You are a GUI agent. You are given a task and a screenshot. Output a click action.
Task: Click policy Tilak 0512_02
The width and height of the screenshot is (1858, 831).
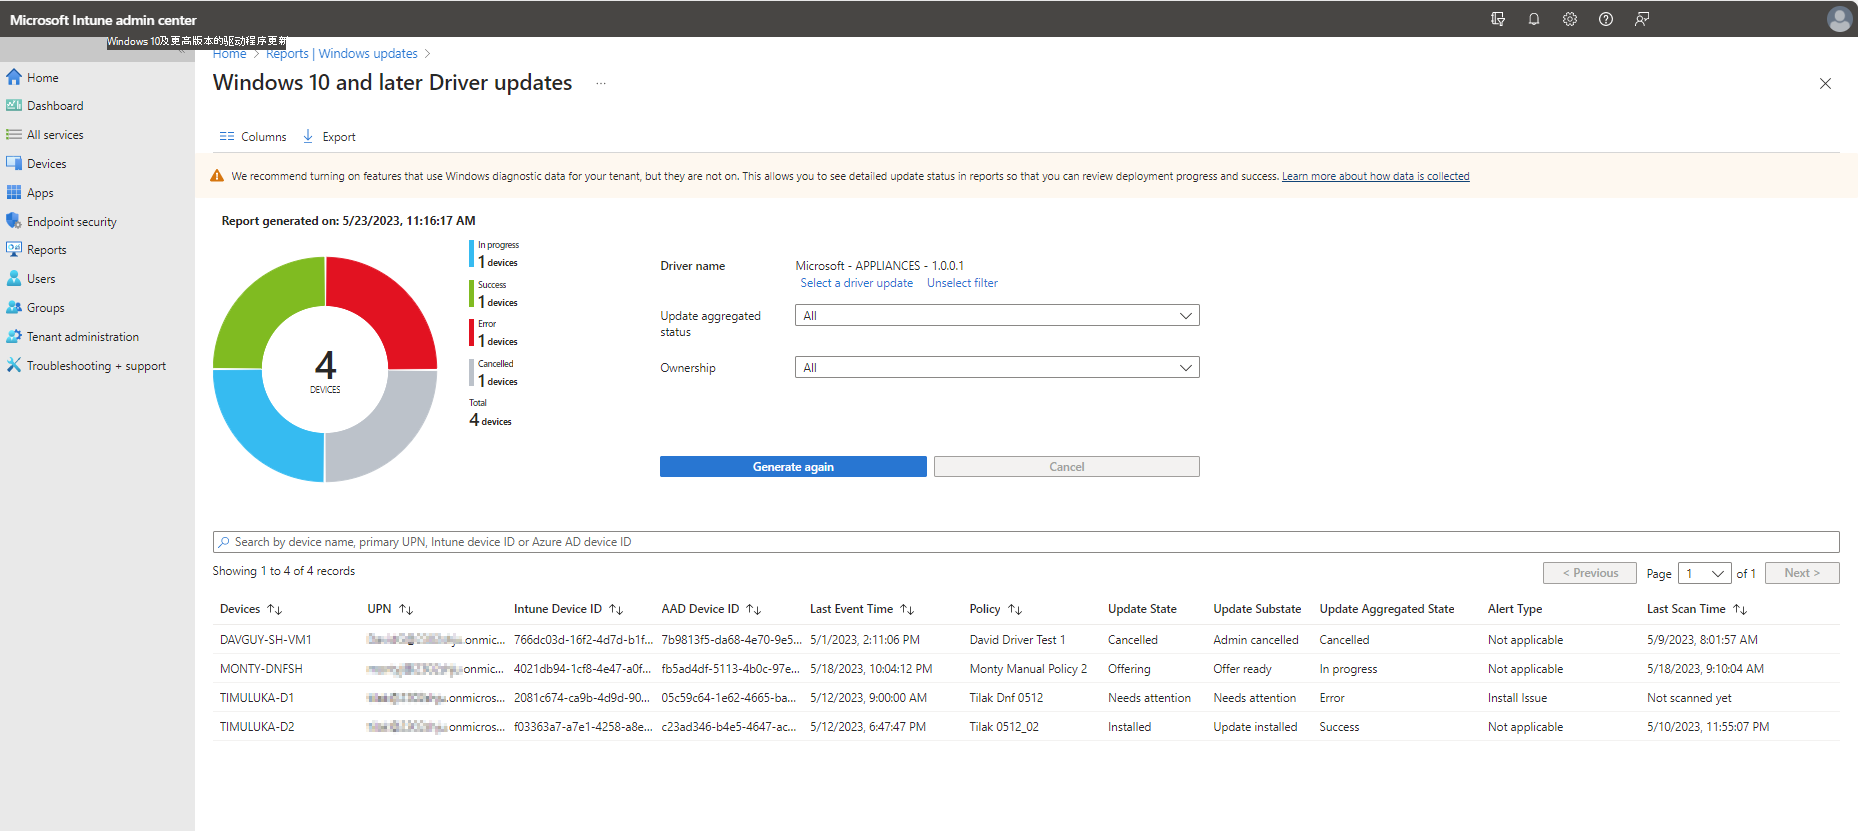pos(1004,727)
